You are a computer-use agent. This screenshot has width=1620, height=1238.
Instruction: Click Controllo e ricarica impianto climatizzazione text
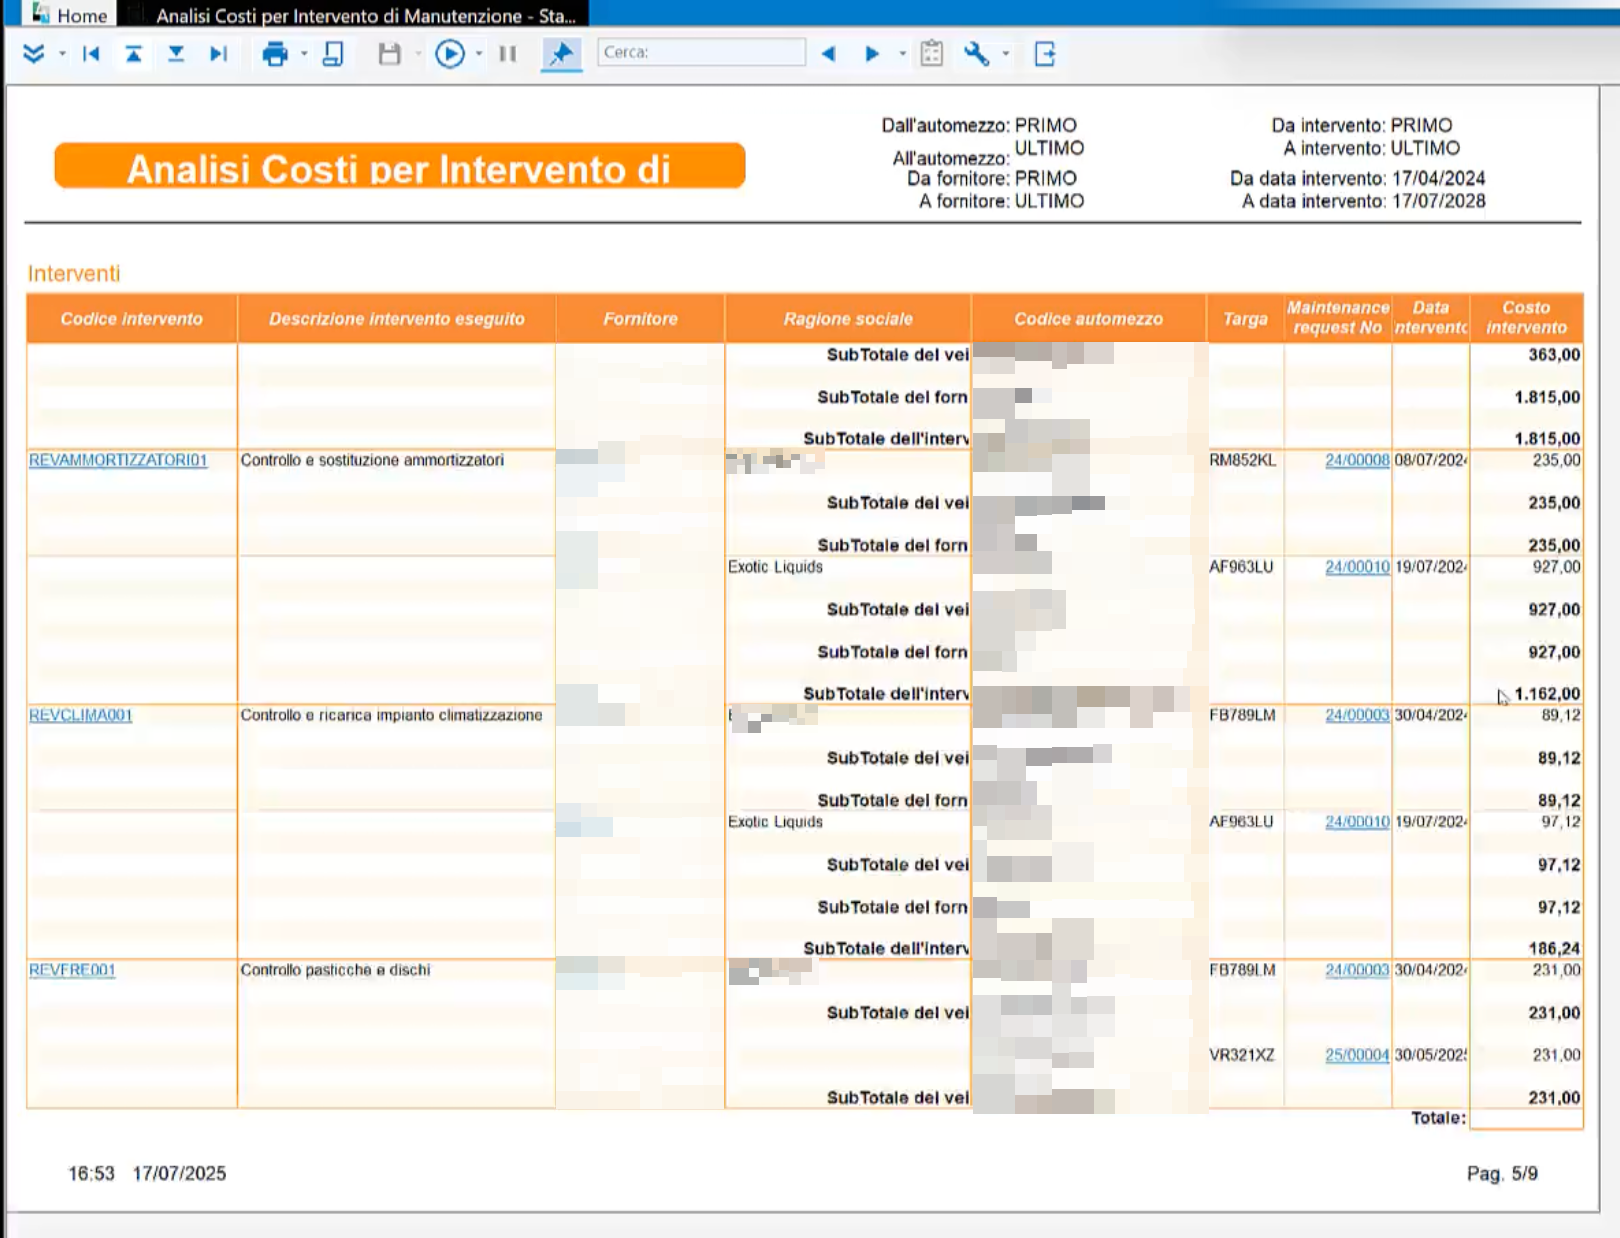pos(391,715)
